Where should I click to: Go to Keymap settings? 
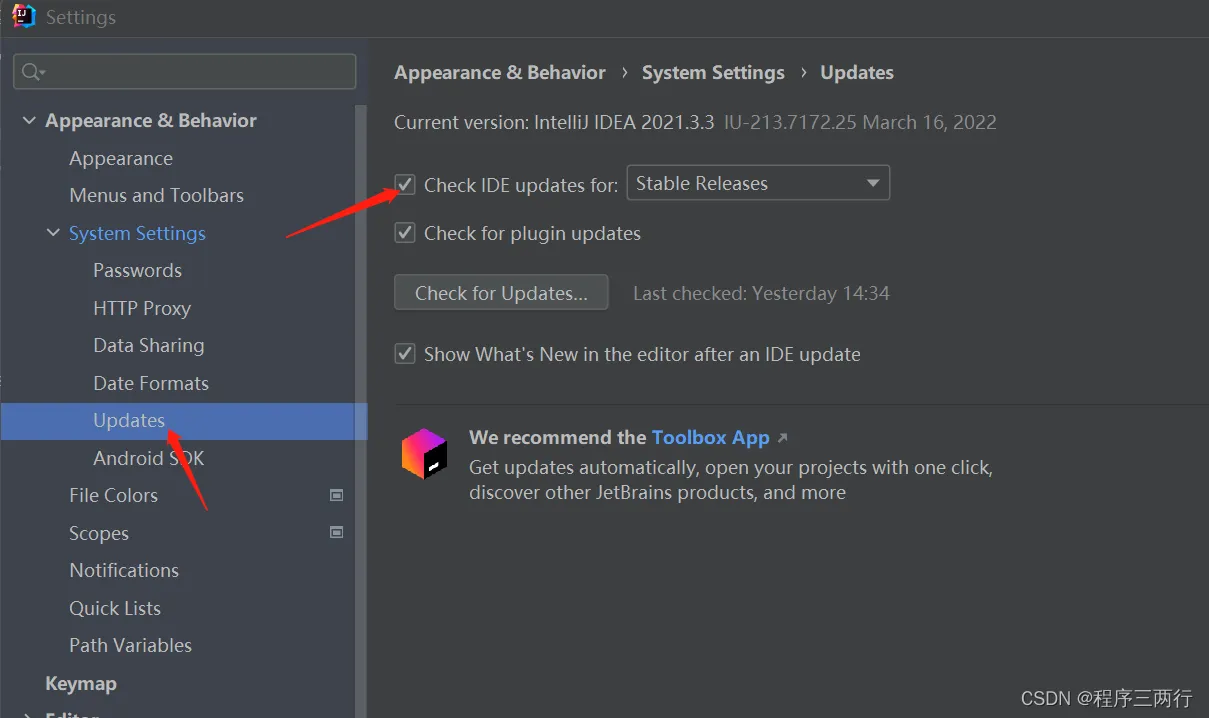pyautogui.click(x=81, y=684)
